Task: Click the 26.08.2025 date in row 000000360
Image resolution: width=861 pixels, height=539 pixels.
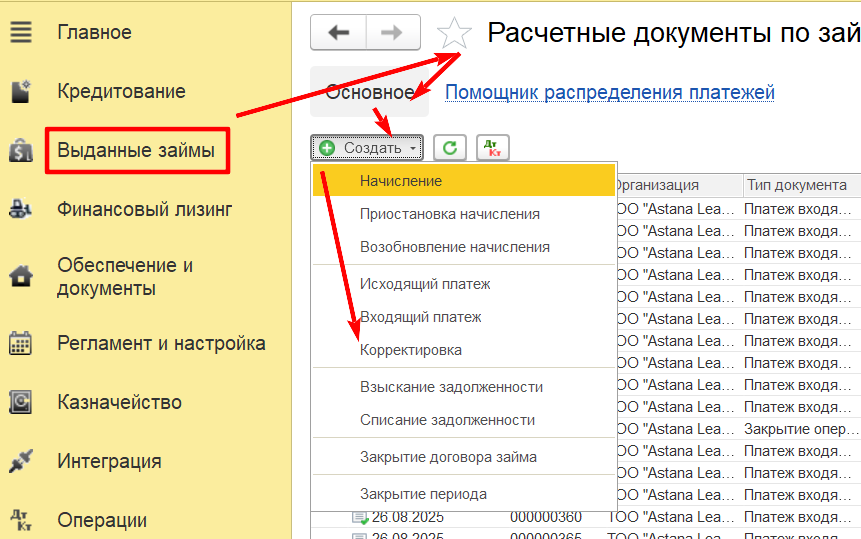Action: tap(407, 517)
